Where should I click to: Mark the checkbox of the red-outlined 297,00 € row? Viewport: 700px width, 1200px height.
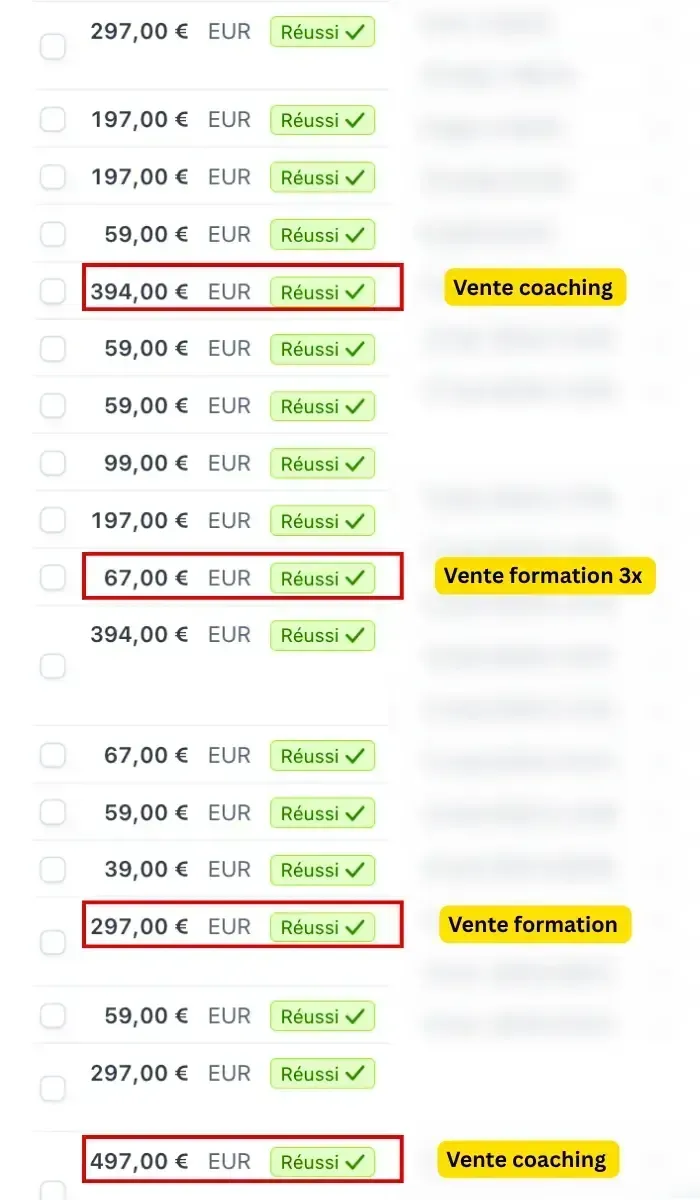(52, 942)
